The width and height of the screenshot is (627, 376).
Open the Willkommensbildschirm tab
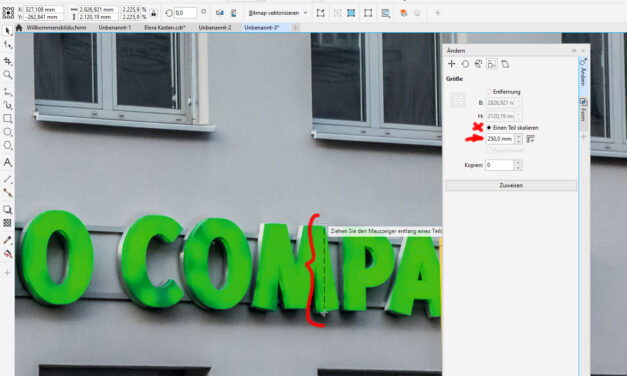[56, 28]
